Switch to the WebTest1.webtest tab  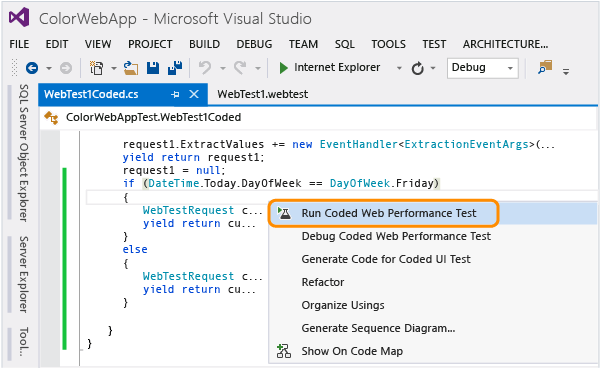click(x=262, y=94)
